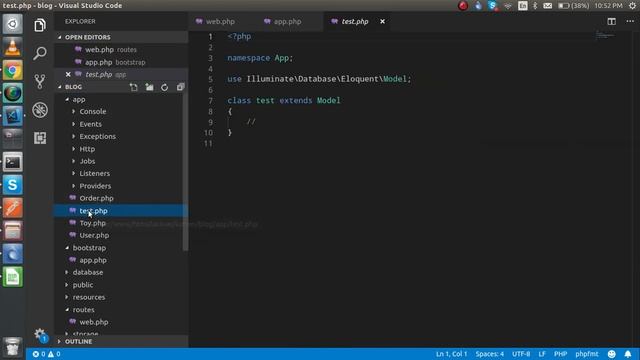Open web.php under routes folder
This screenshot has width=640, height=360.
pyautogui.click(x=94, y=322)
